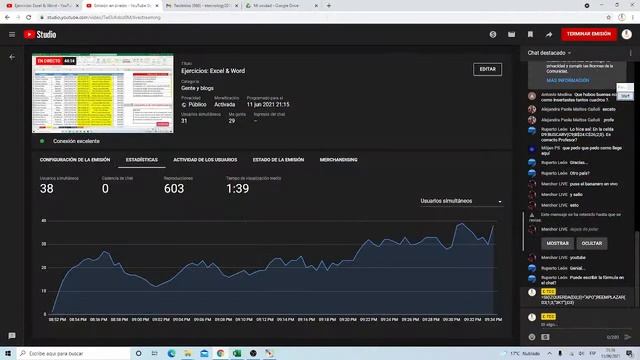This screenshot has width=640, height=360.
Task: Click the Conexión excelente status text
Action: (x=76, y=141)
